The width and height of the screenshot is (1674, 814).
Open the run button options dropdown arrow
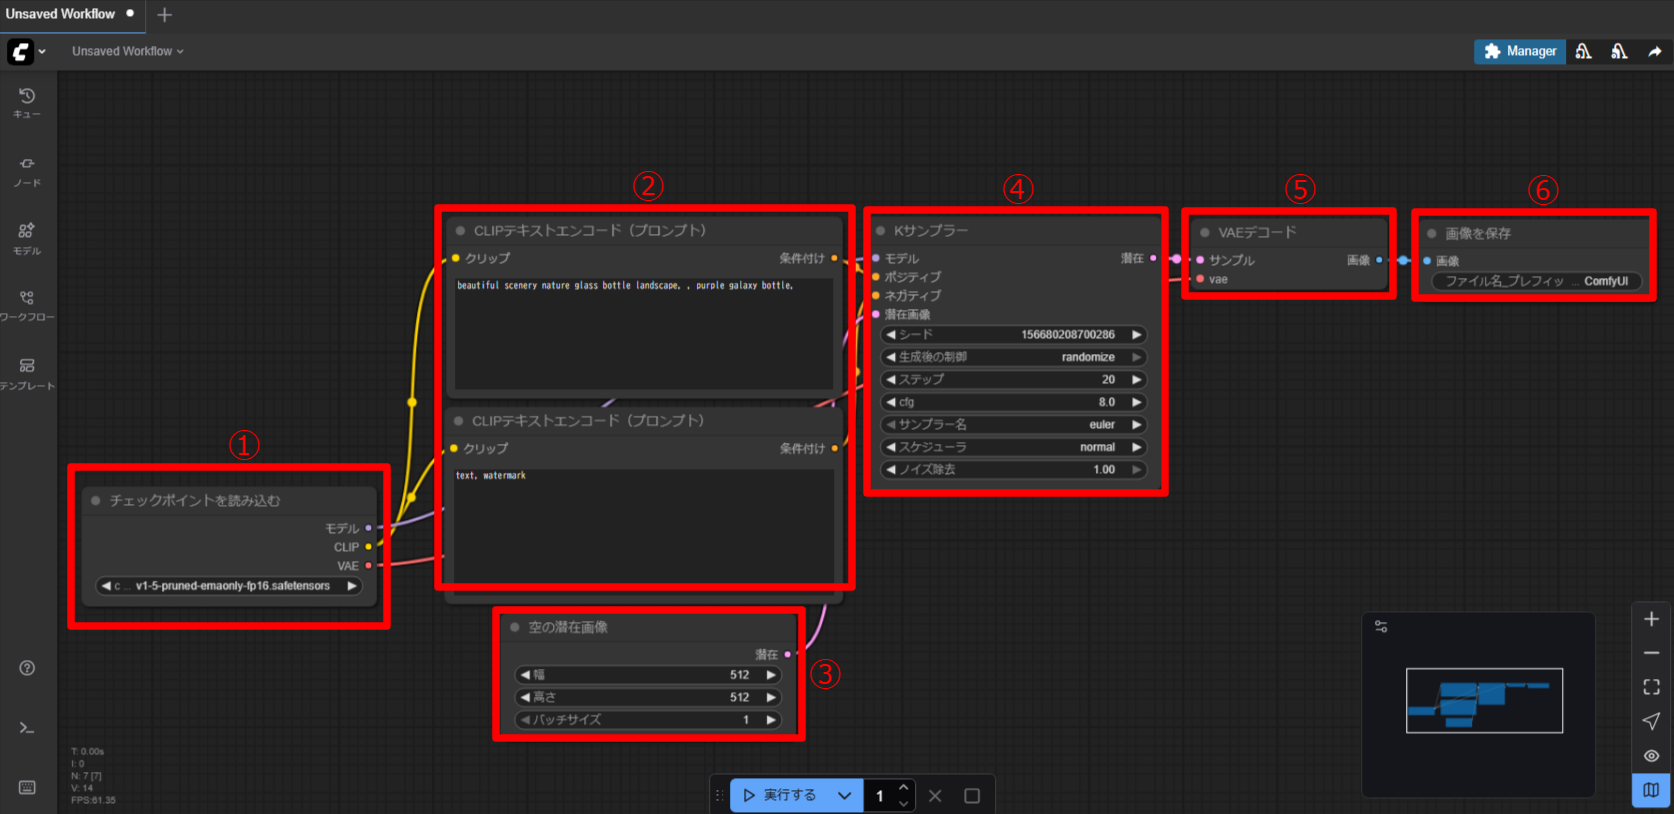click(x=844, y=796)
